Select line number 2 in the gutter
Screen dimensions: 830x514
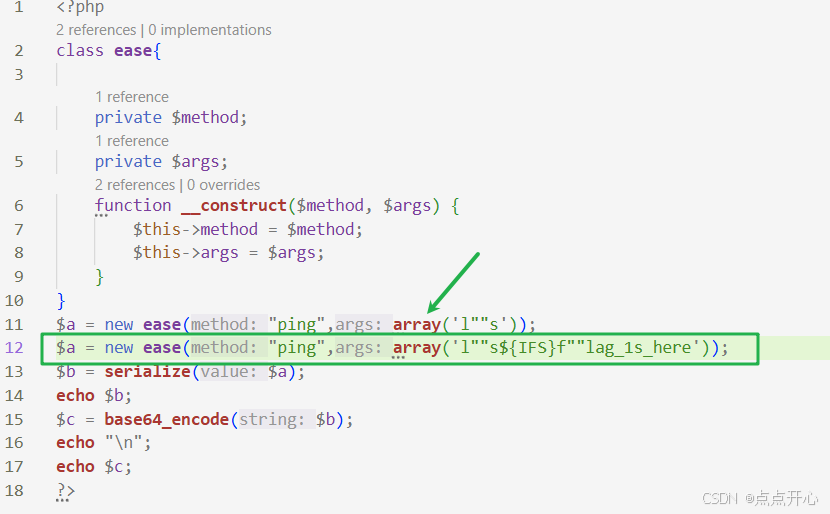point(19,51)
